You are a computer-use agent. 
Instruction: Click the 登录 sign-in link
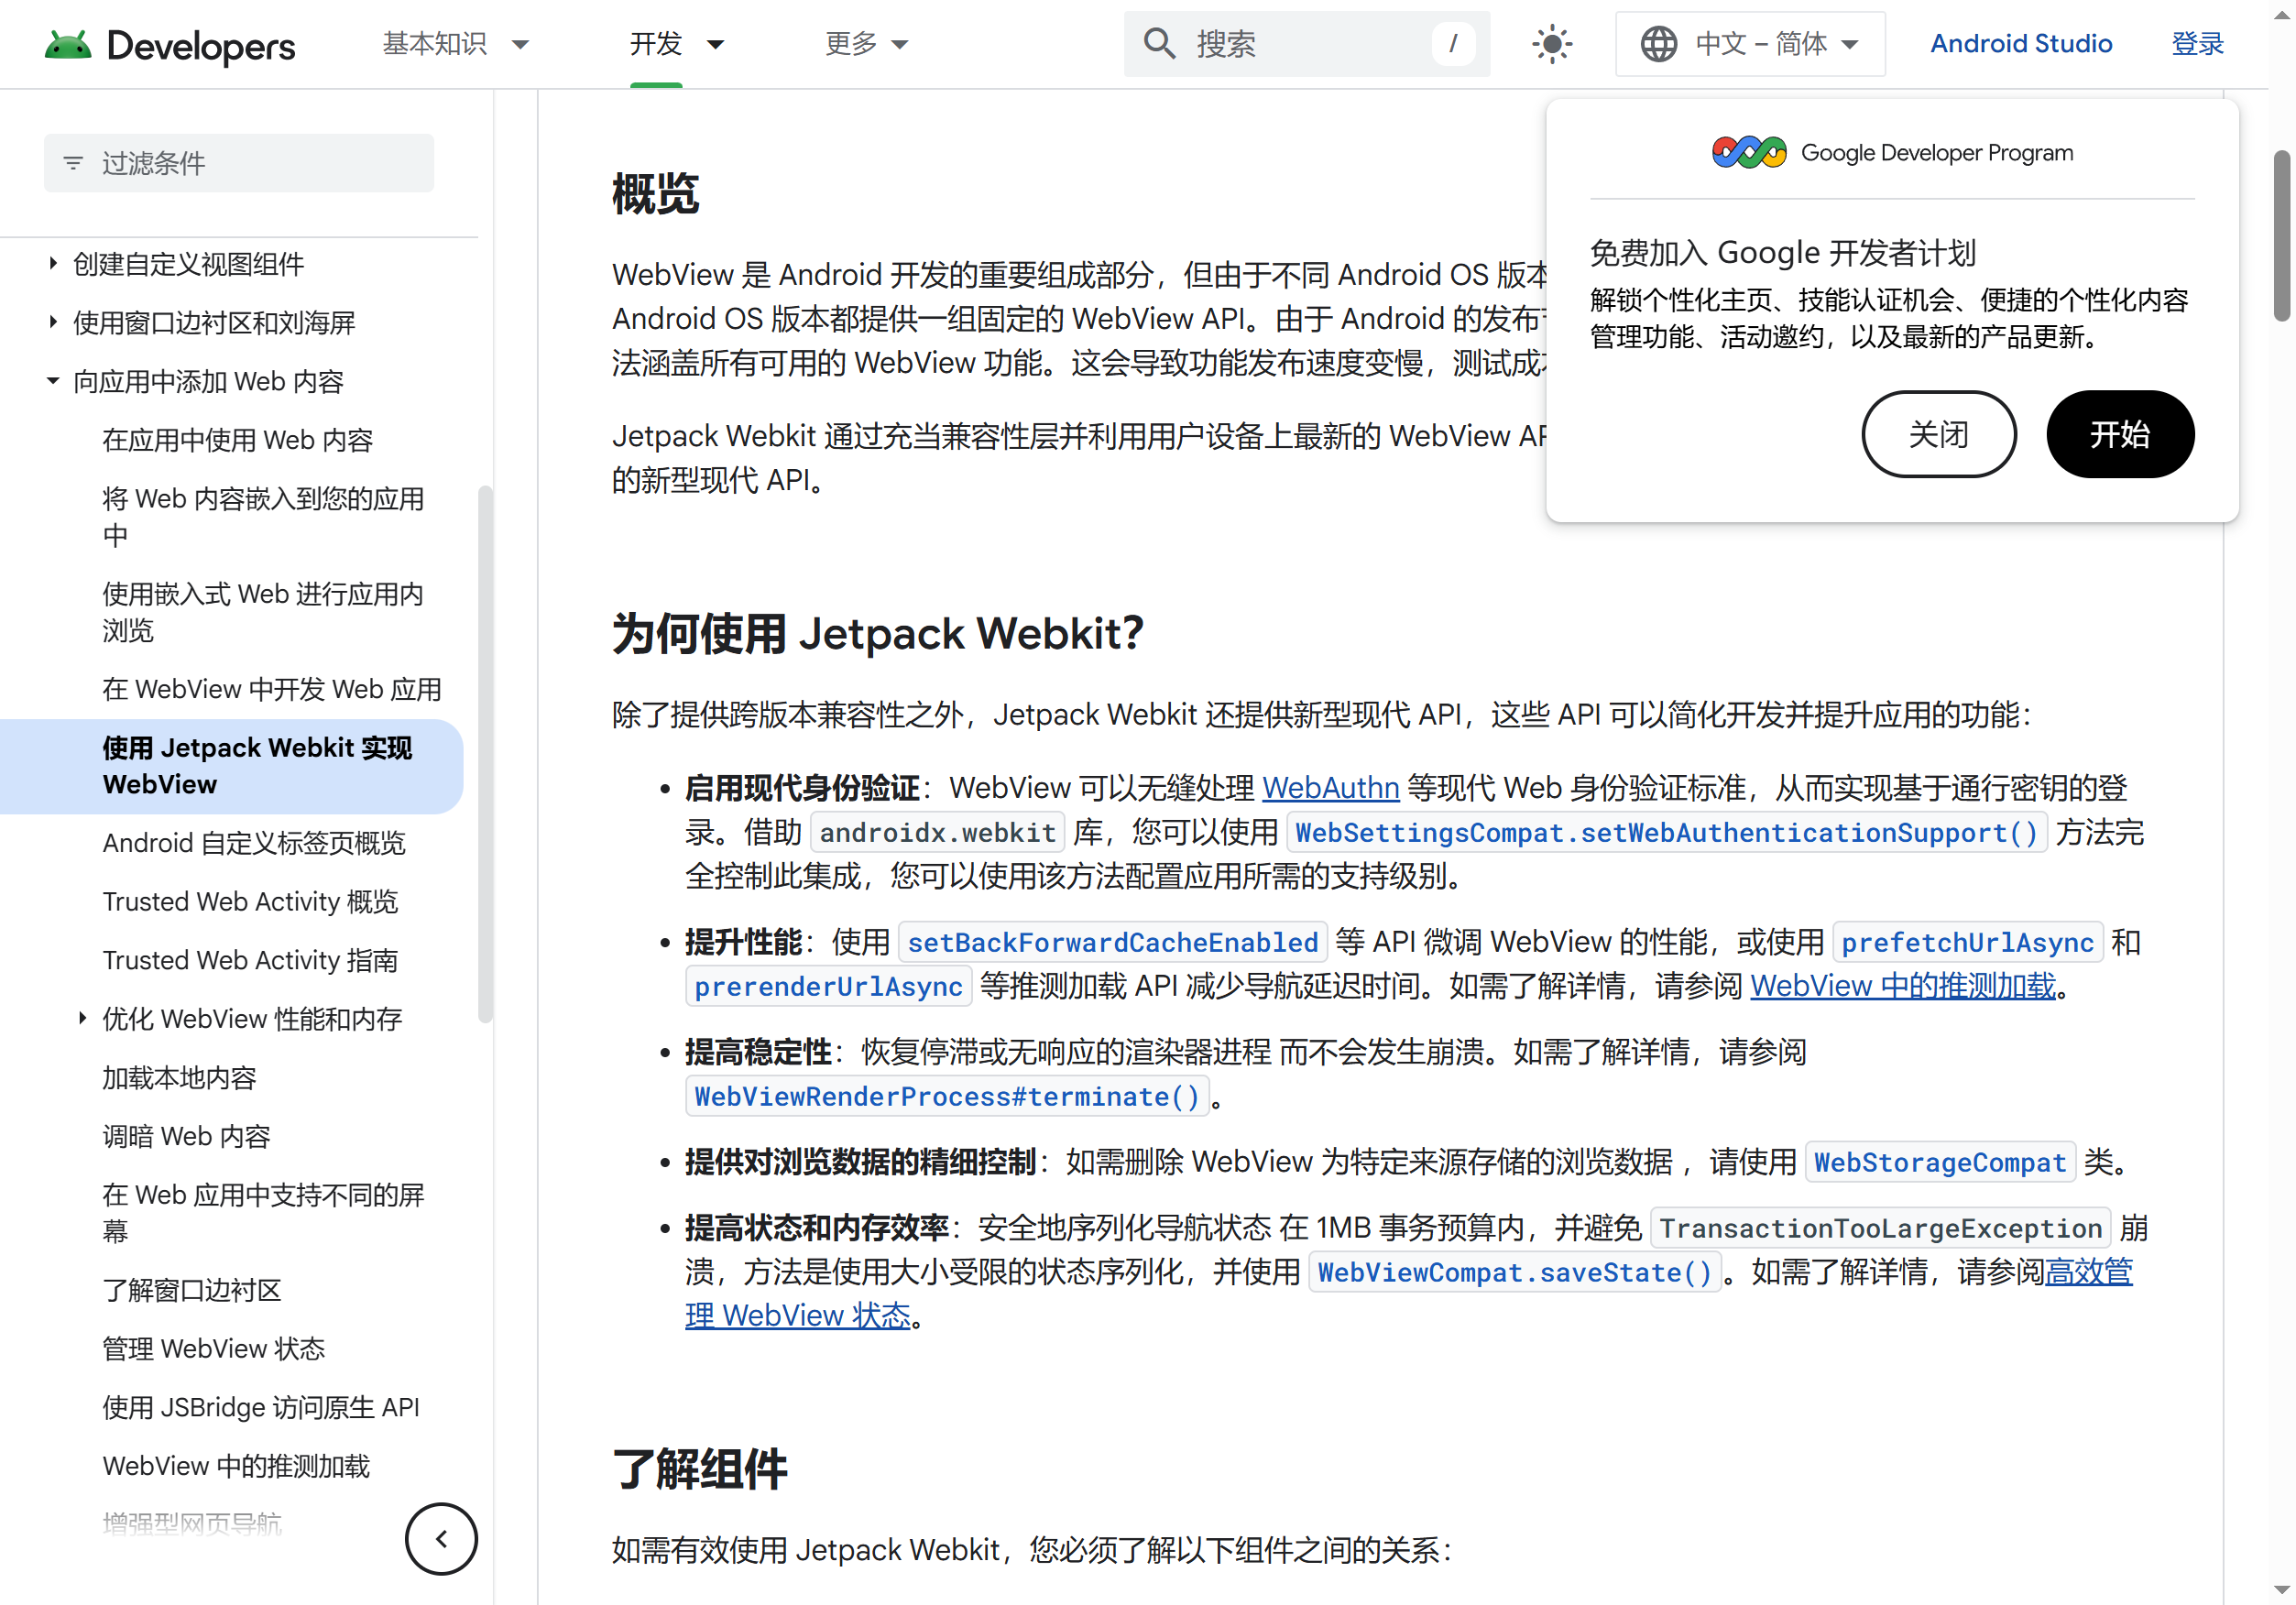(x=2197, y=44)
